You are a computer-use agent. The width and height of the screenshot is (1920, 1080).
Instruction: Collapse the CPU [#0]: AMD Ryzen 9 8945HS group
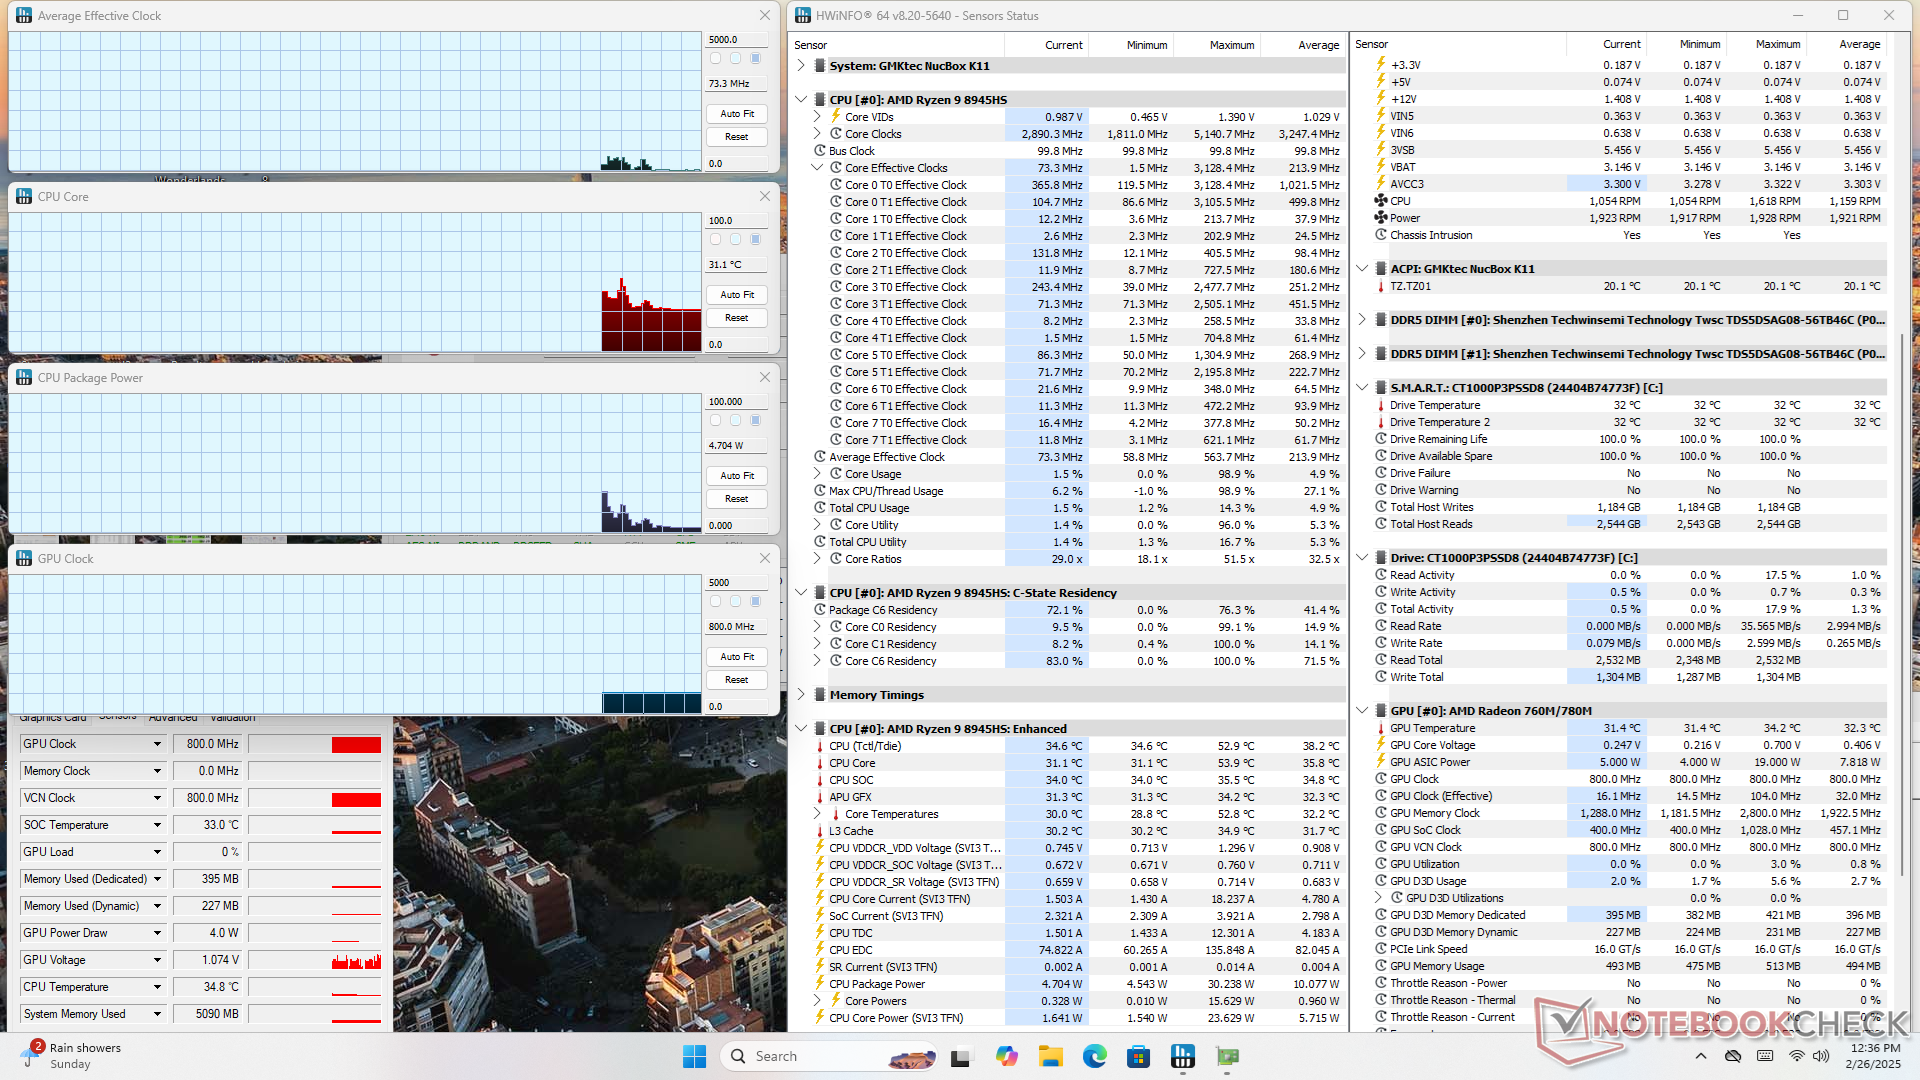click(801, 100)
